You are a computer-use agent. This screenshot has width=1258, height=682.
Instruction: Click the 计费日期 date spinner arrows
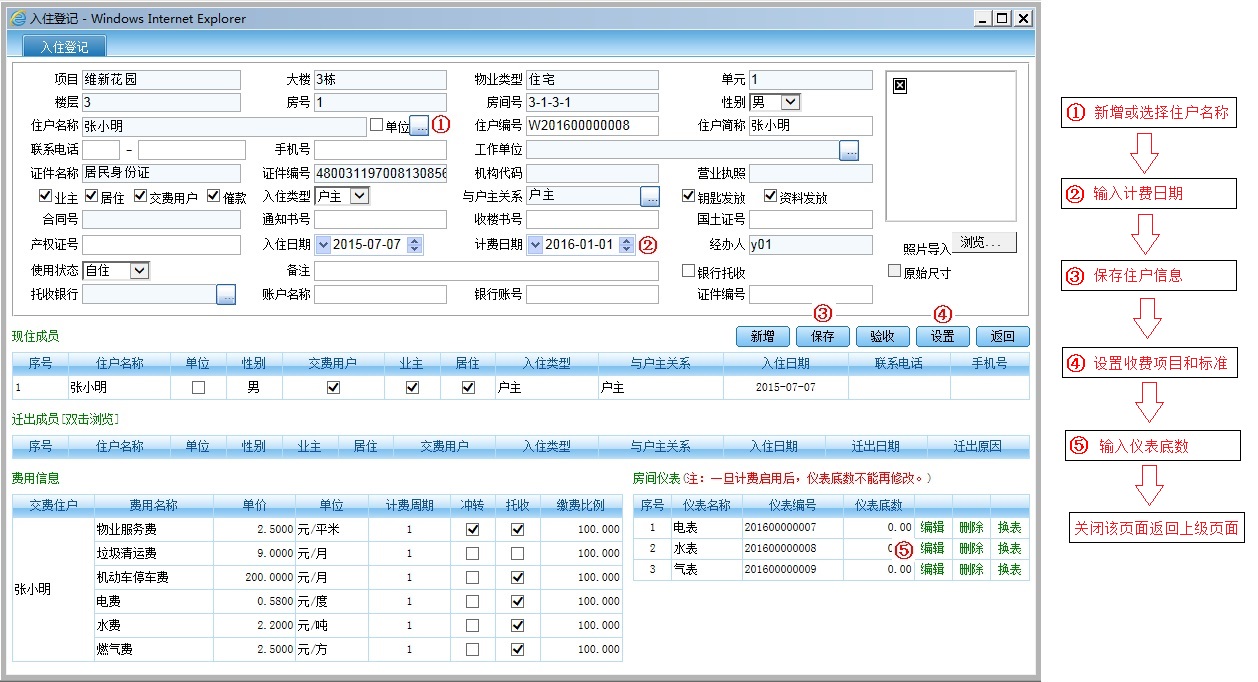(x=627, y=244)
